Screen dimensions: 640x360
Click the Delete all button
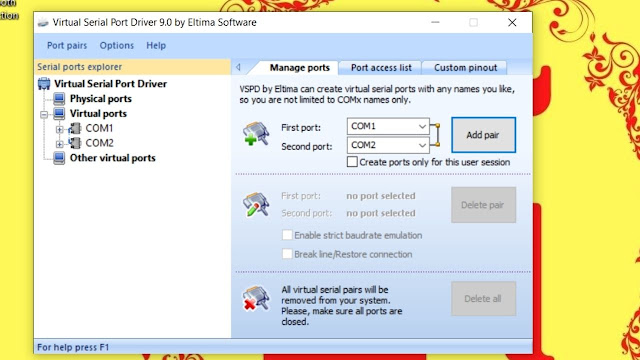pos(483,299)
